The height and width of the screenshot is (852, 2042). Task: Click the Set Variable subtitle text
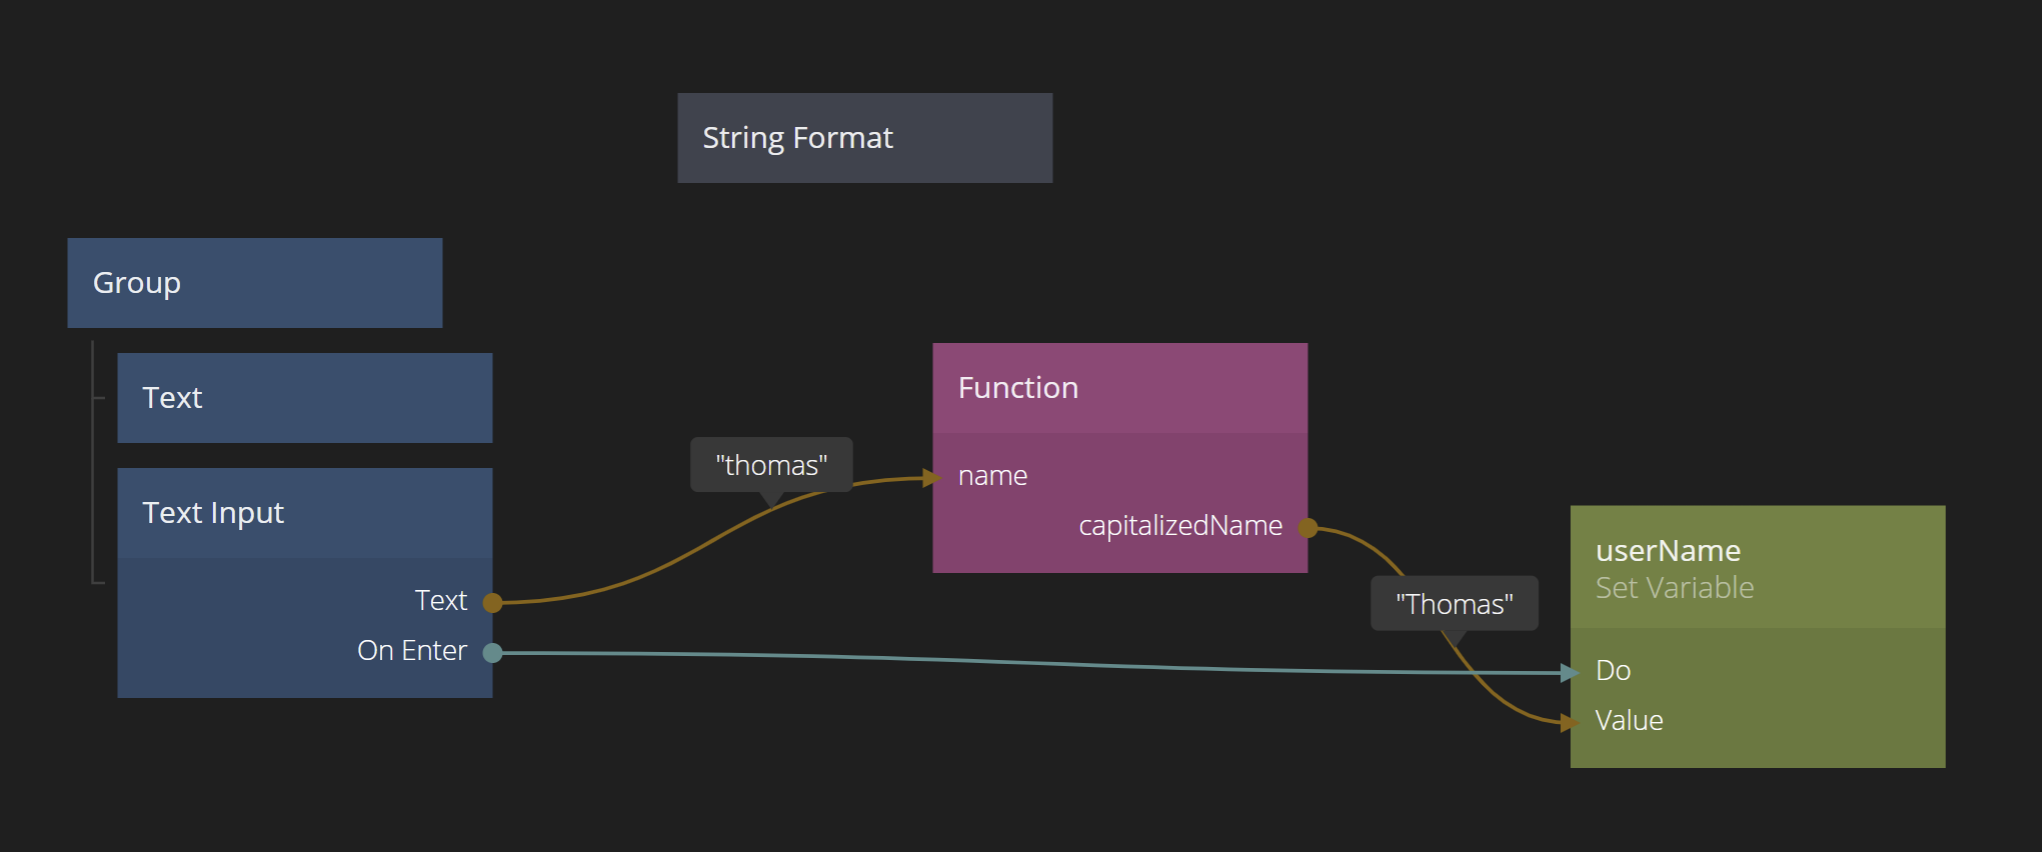pyautogui.click(x=1674, y=588)
